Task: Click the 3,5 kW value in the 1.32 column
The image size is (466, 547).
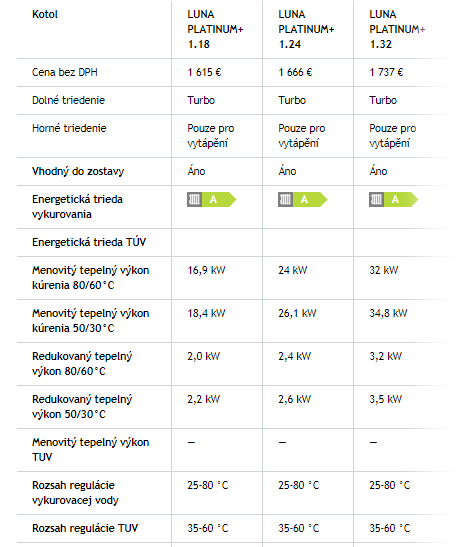Action: [x=386, y=399]
